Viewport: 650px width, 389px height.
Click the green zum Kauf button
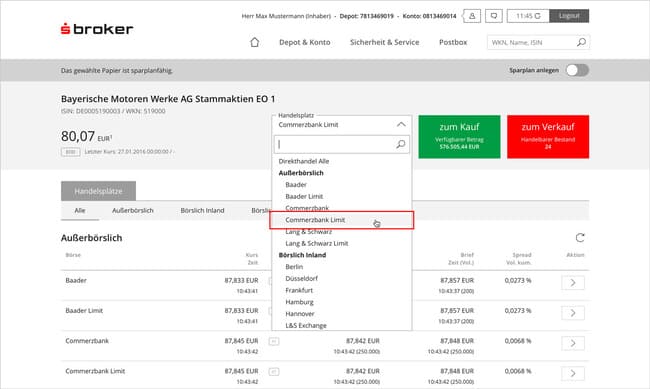pyautogui.click(x=459, y=137)
